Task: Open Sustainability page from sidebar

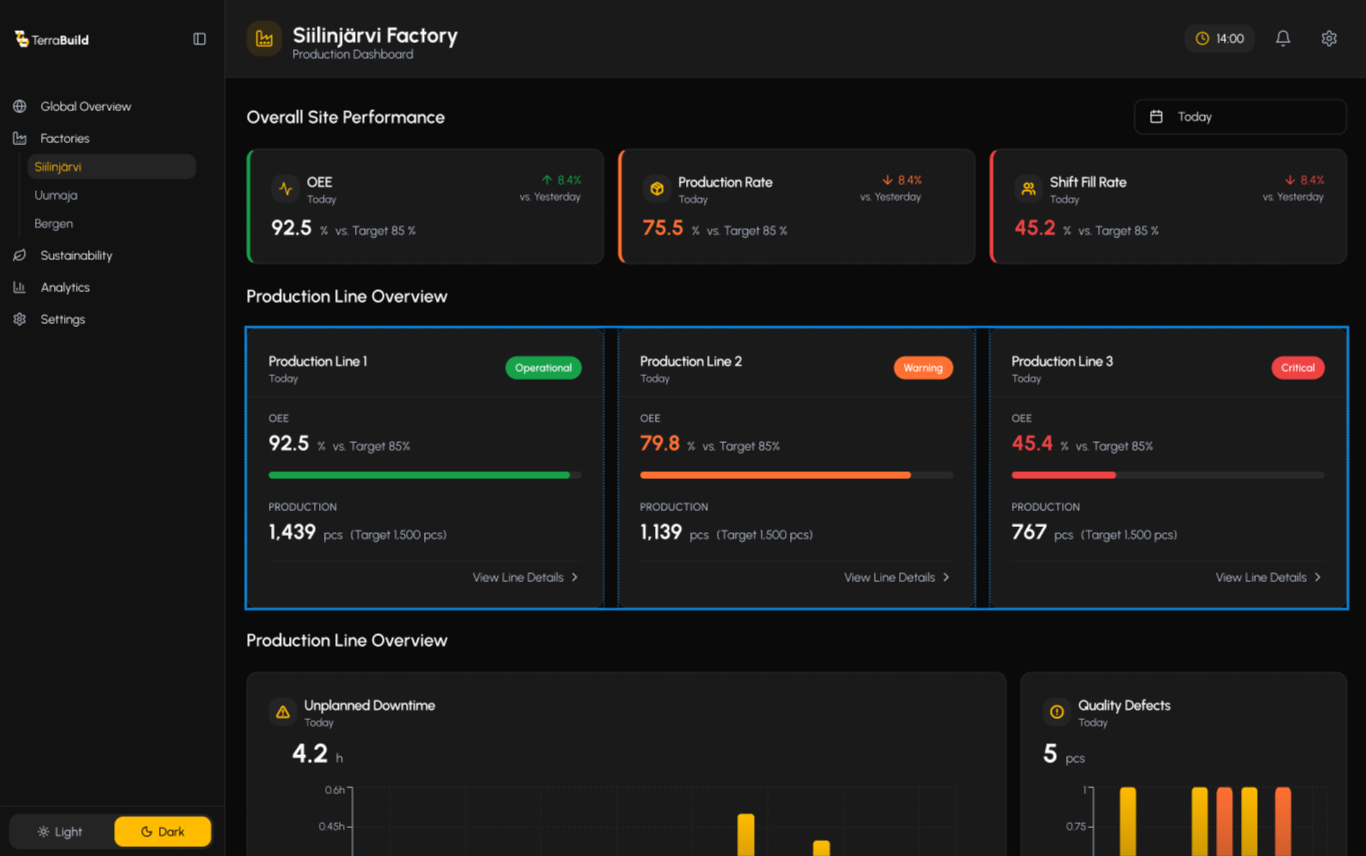Action: click(76, 255)
